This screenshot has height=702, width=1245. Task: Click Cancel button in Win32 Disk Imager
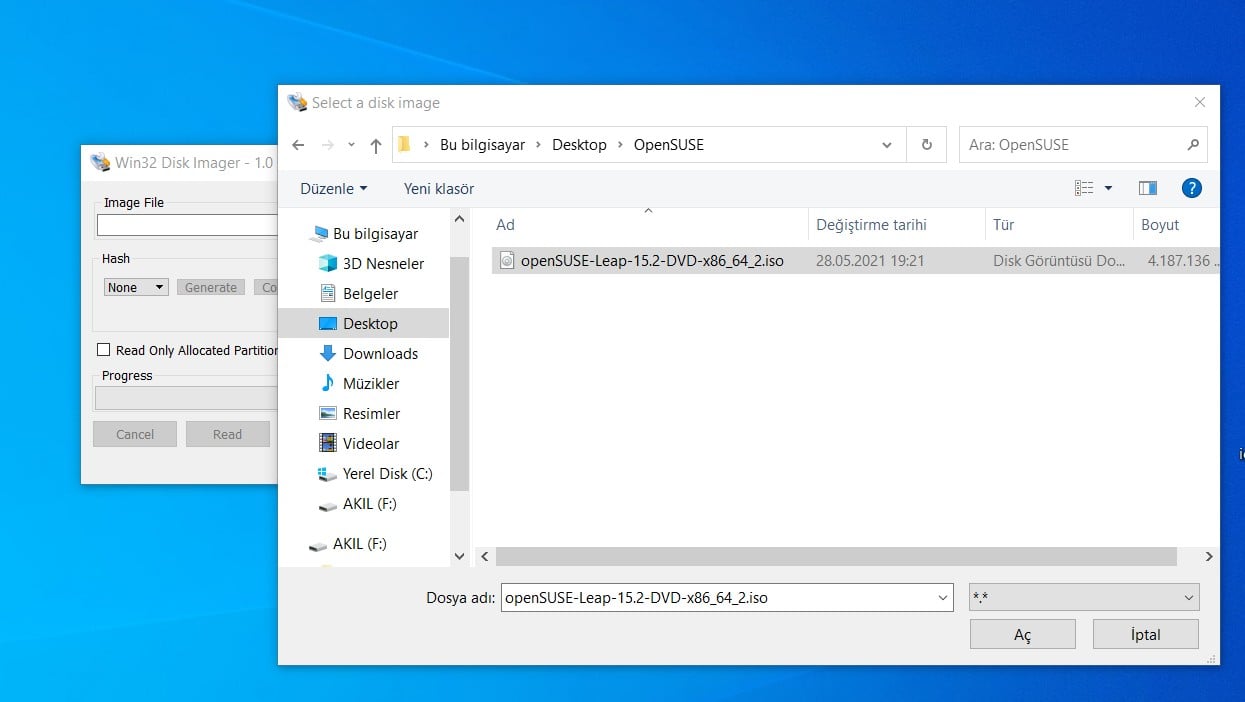click(x=135, y=434)
